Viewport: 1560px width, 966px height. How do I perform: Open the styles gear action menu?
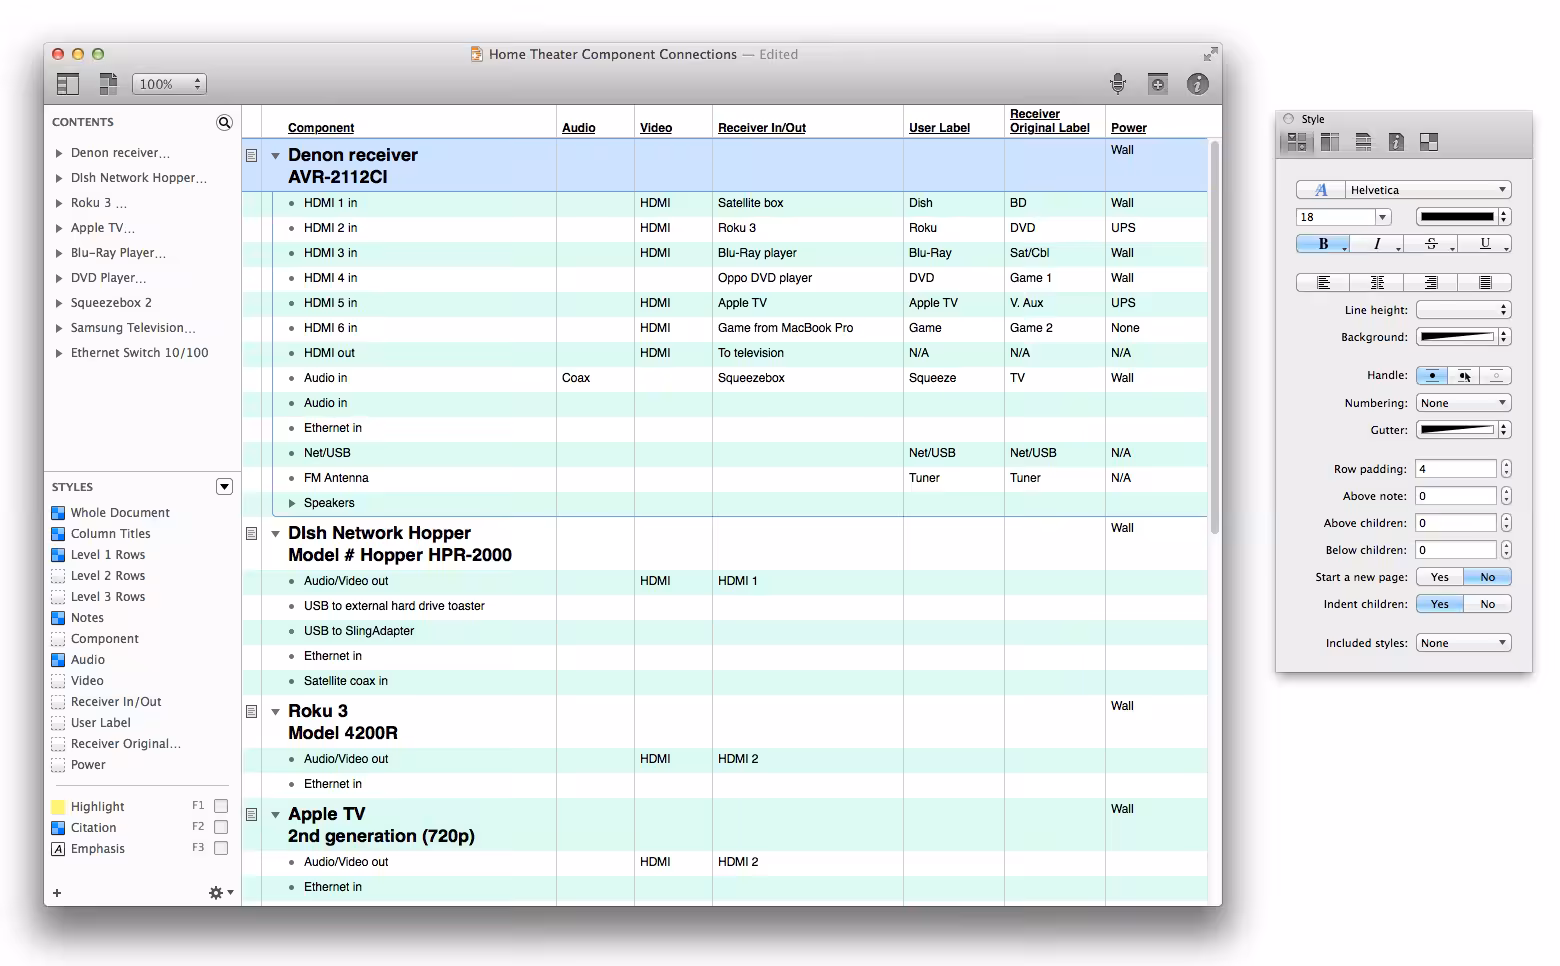click(215, 892)
